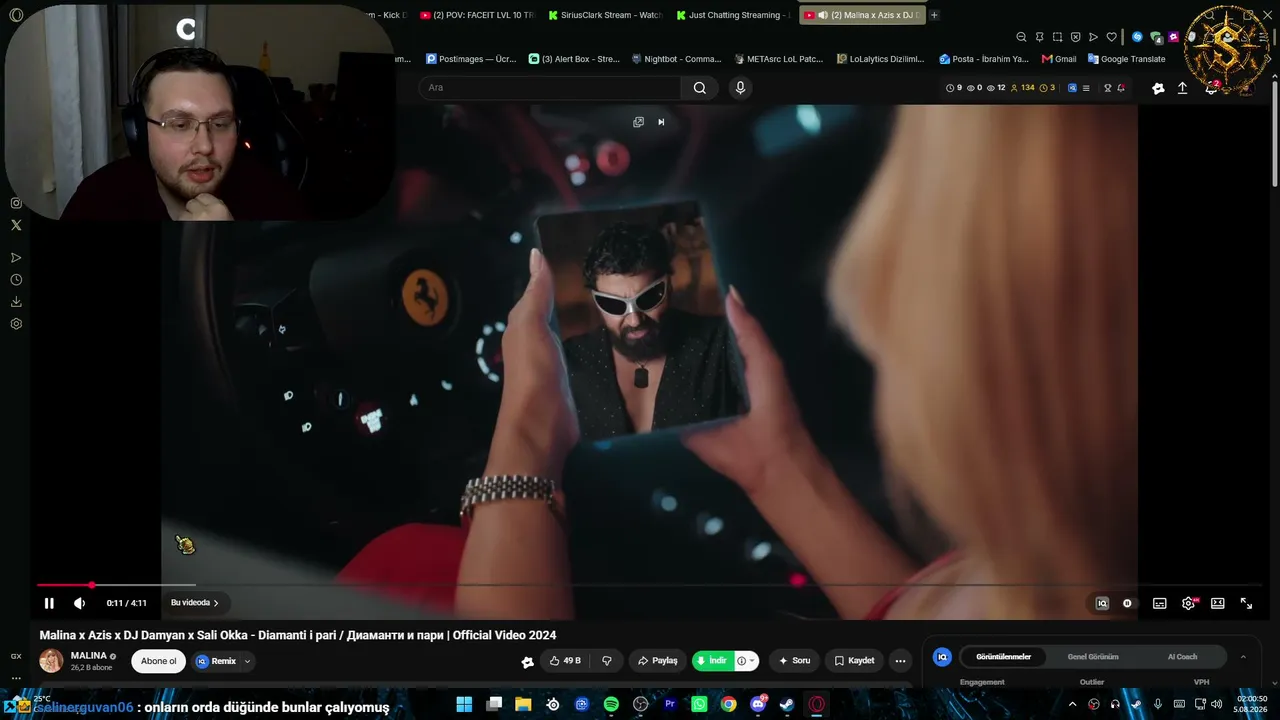The height and width of the screenshot is (720, 1280).
Task: Subscribe with the 'Abone ol' button
Action: pos(159,661)
